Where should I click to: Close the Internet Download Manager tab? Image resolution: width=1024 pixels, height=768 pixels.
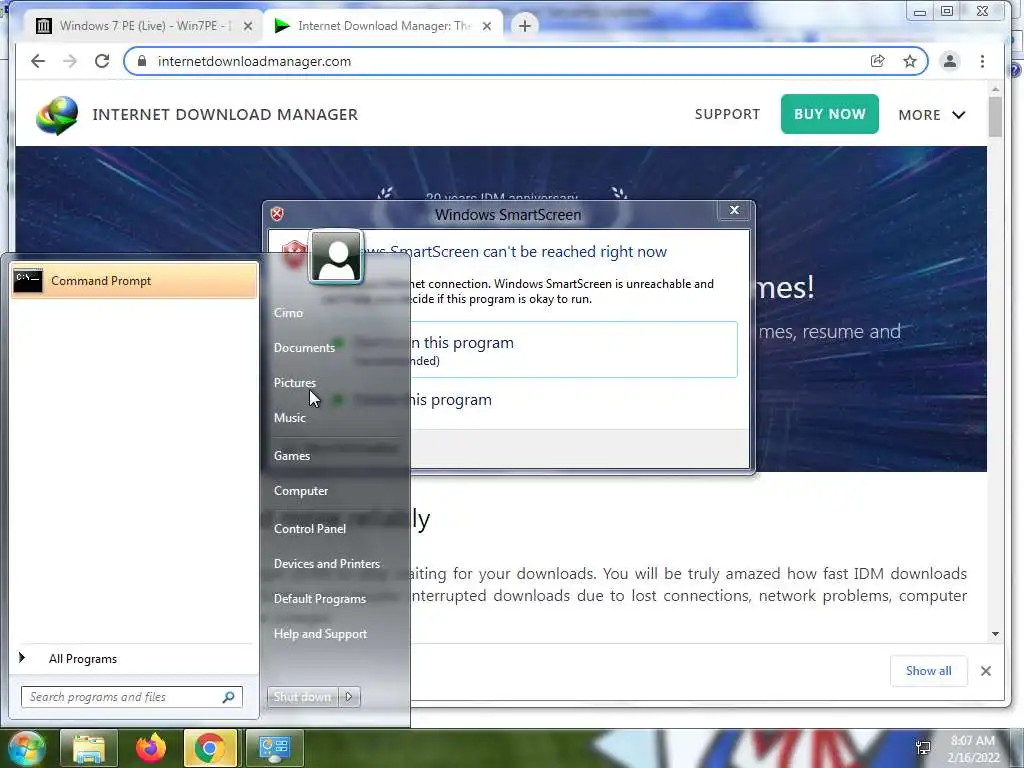(487, 26)
